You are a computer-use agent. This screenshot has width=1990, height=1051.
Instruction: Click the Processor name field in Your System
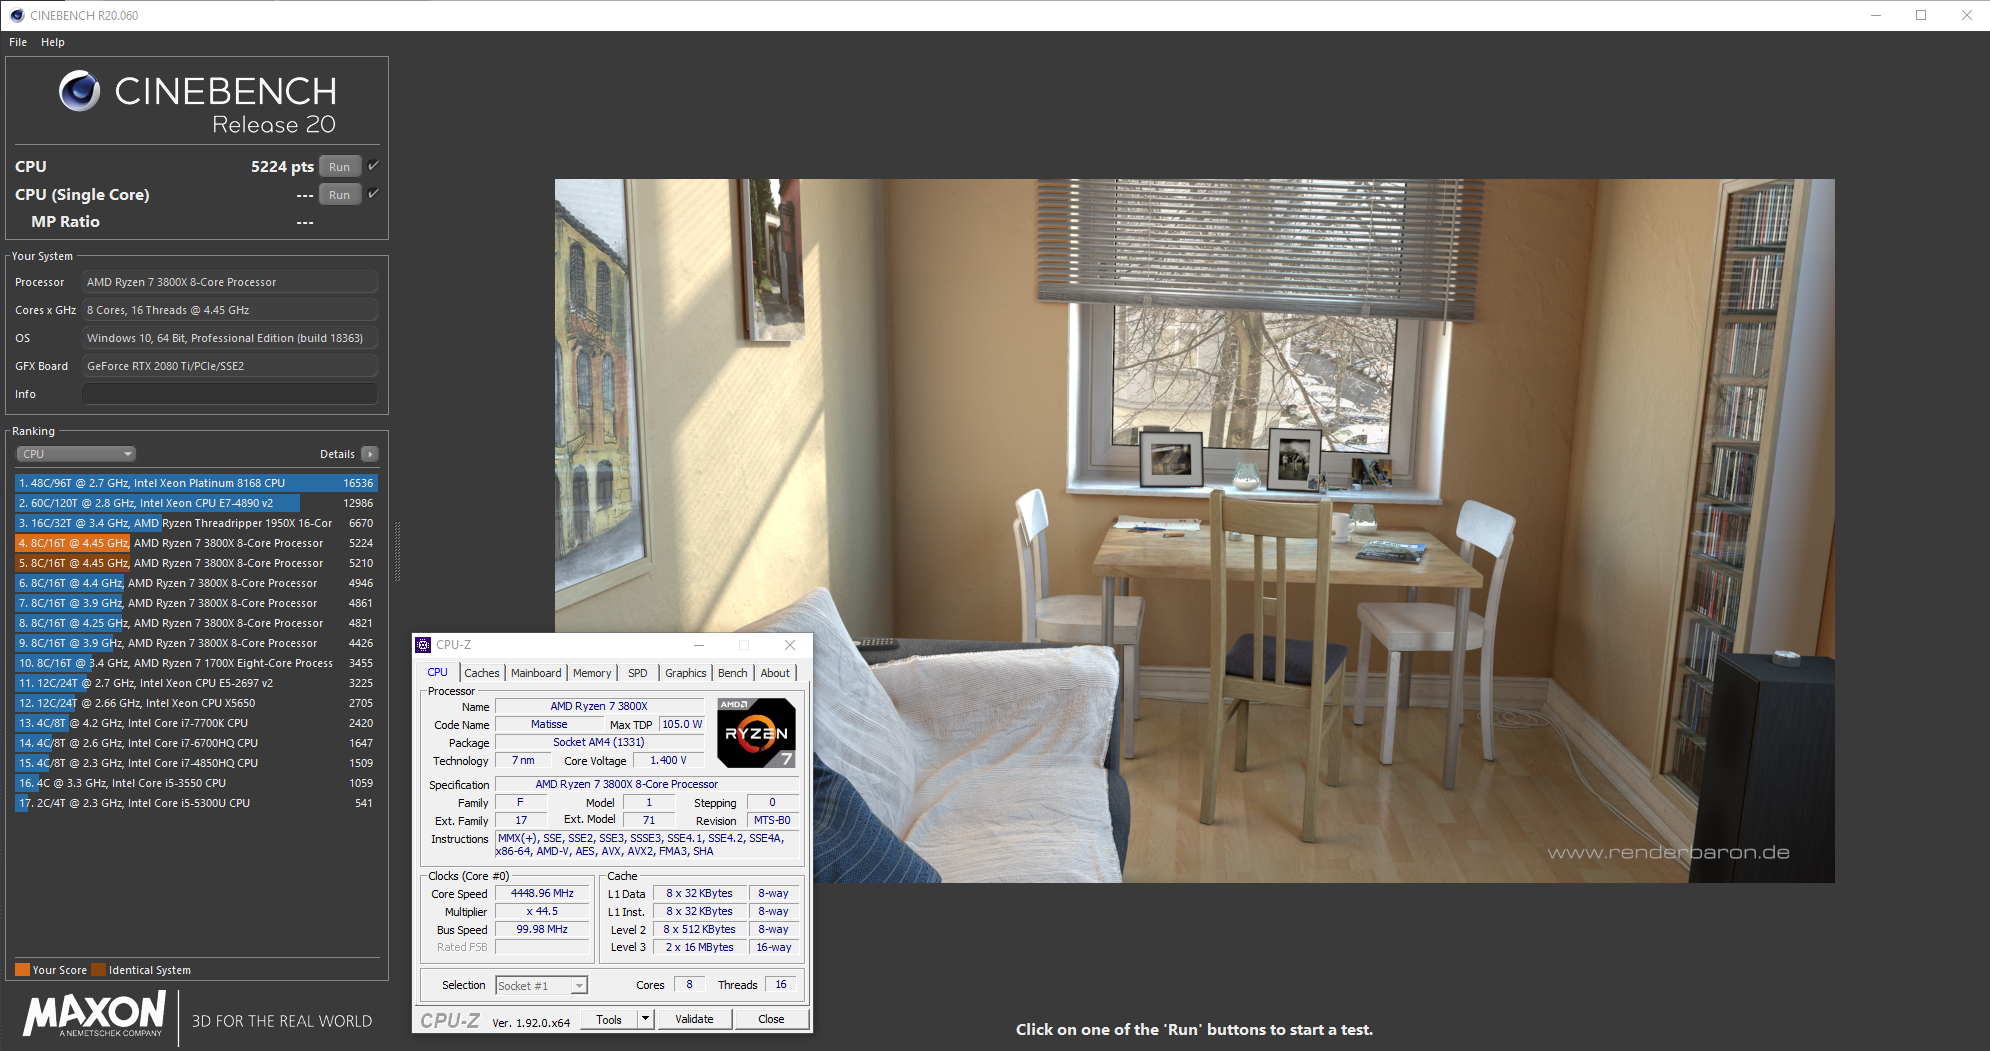[x=230, y=282]
